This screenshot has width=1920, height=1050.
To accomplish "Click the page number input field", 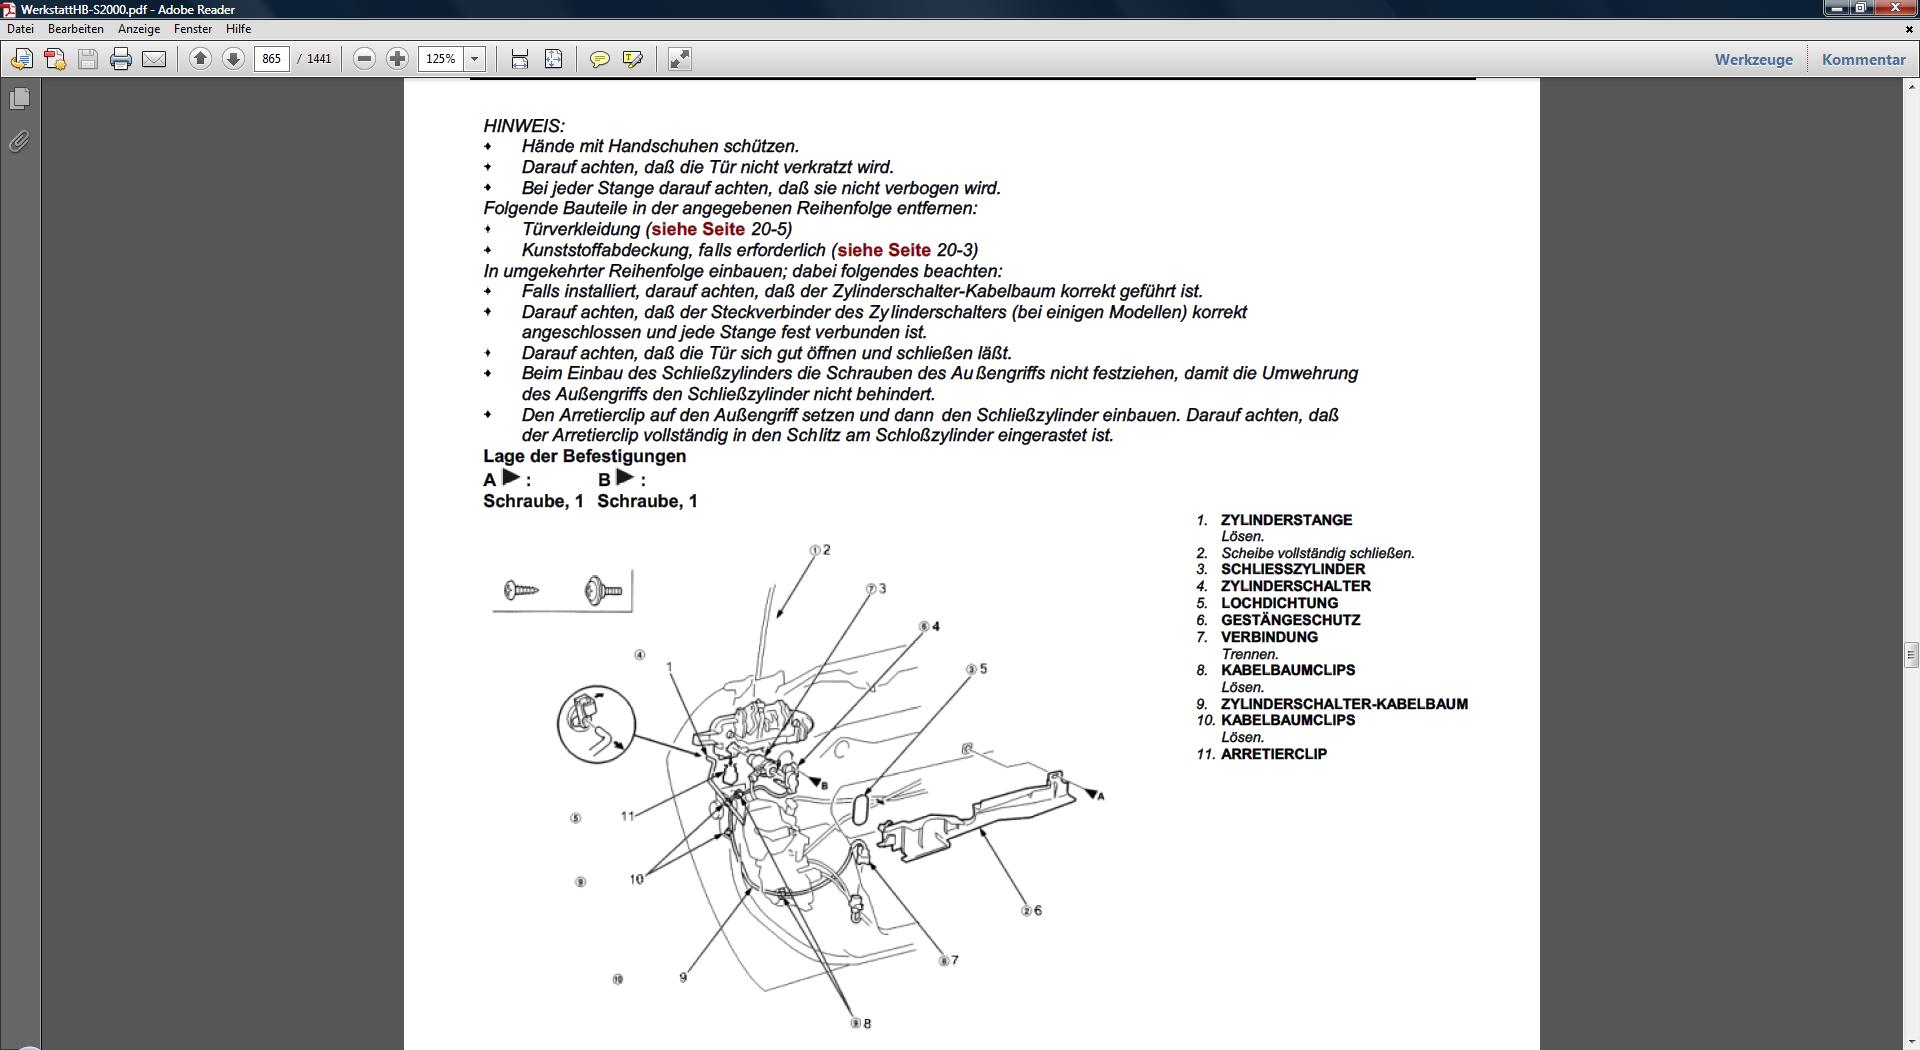I will click(271, 59).
